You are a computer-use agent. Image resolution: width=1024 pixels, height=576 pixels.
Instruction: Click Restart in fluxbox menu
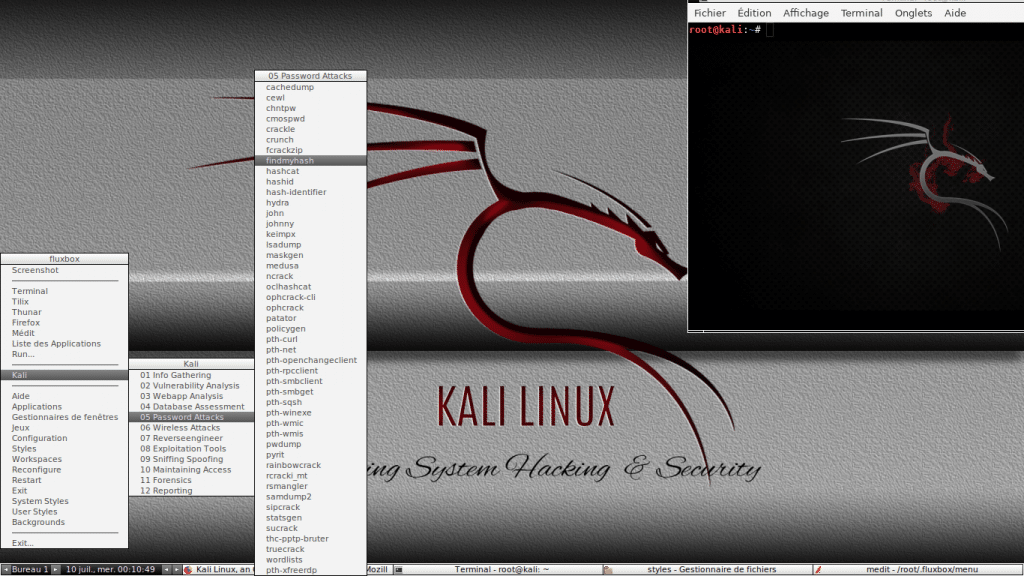pos(64,480)
